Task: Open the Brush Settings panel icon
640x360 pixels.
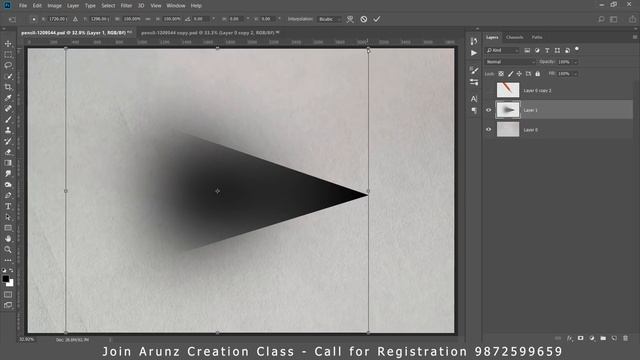Action: tap(473, 70)
